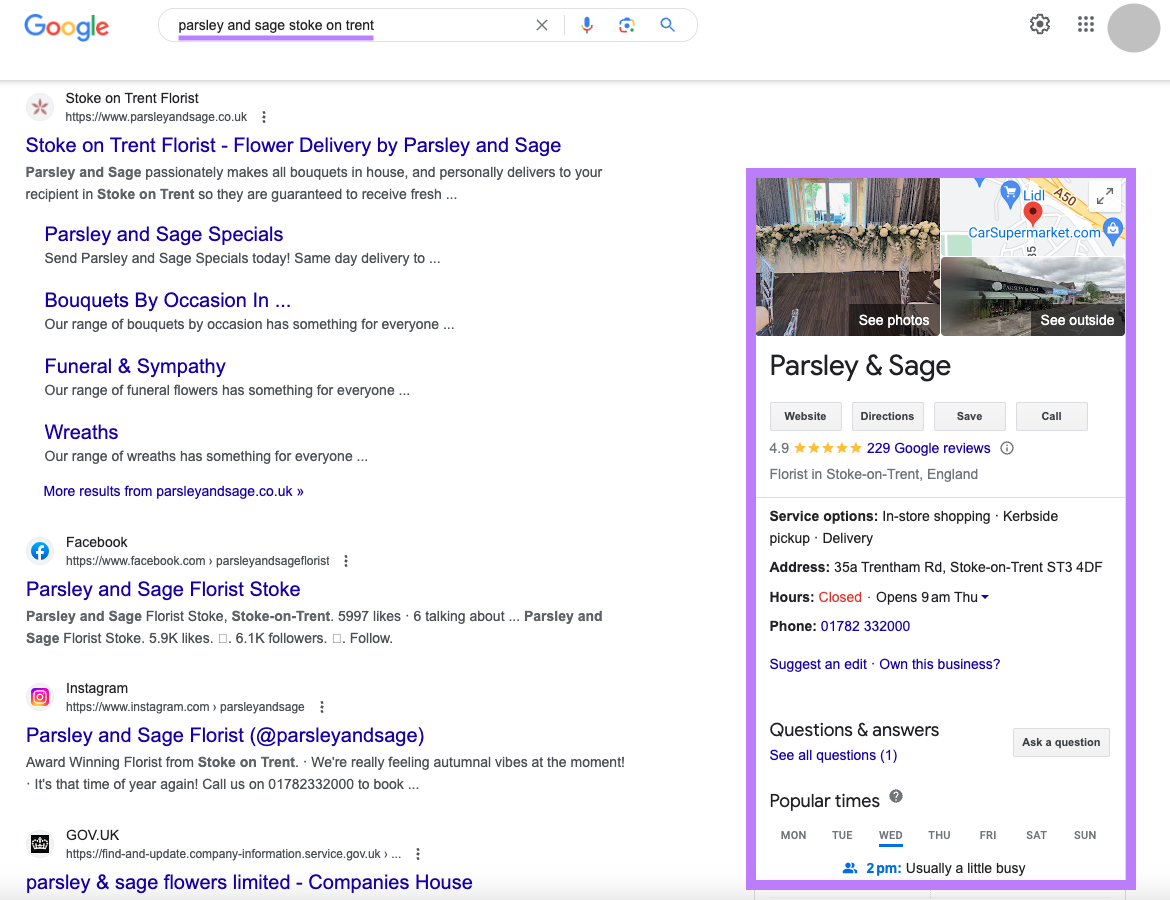This screenshot has height=900, width=1170.
Task: Click the 4.9 star rating stars
Action: [x=826, y=448]
